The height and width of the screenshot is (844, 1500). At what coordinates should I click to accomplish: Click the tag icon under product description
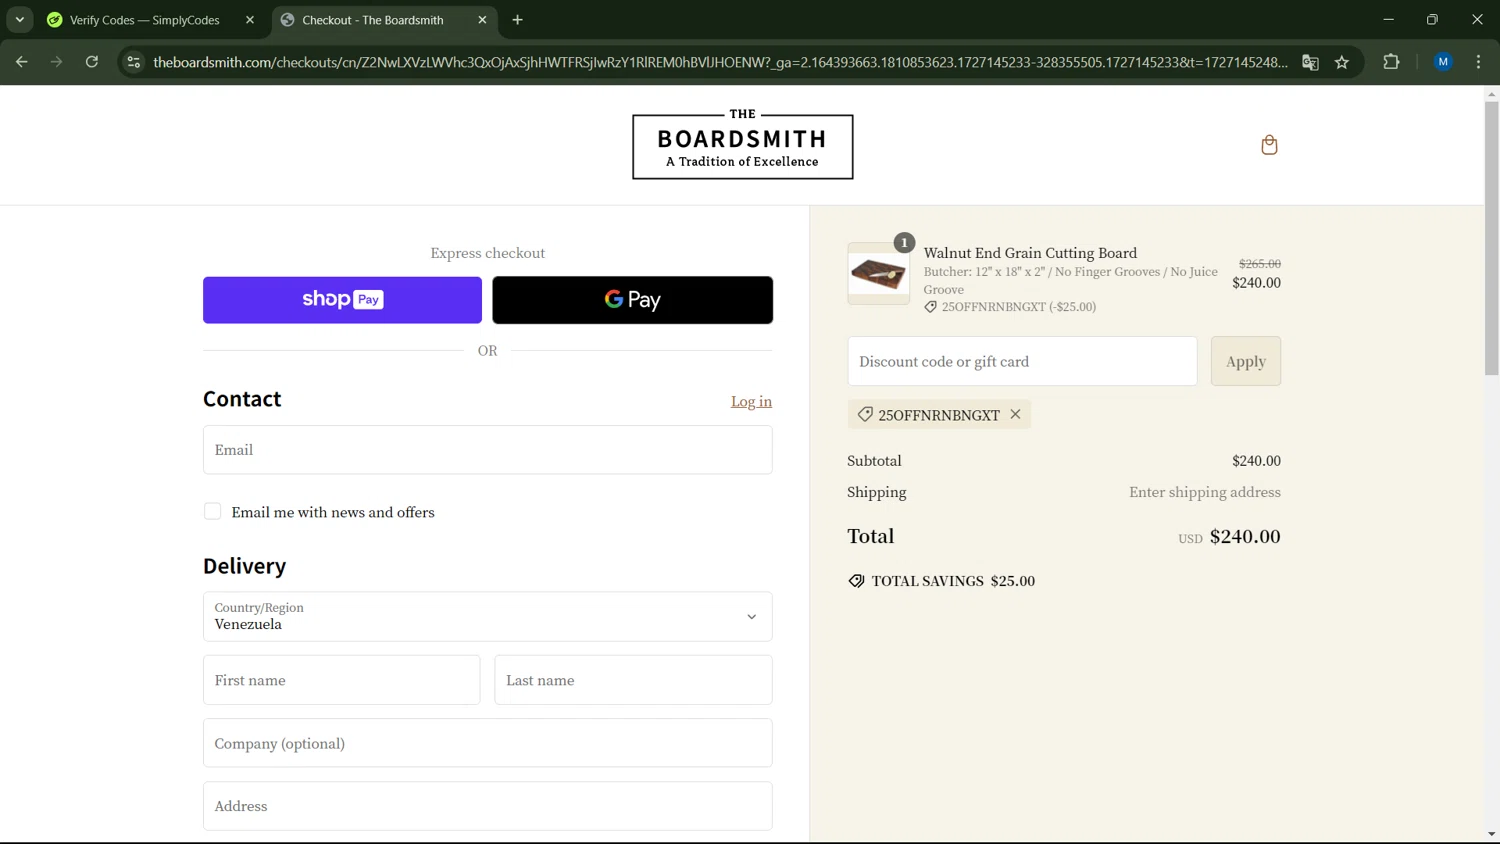(930, 307)
